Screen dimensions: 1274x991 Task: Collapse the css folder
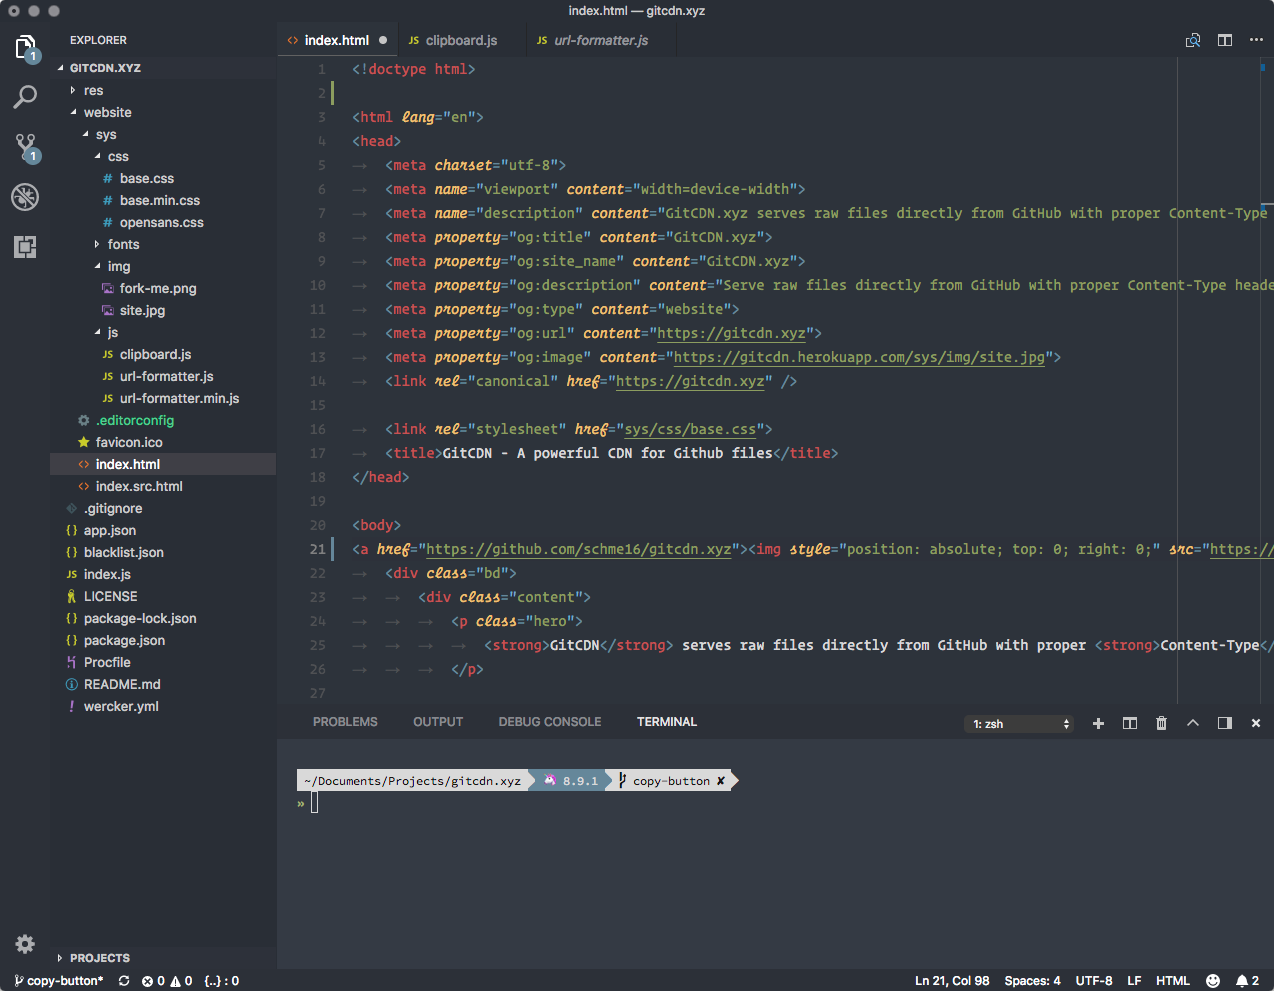(x=117, y=156)
